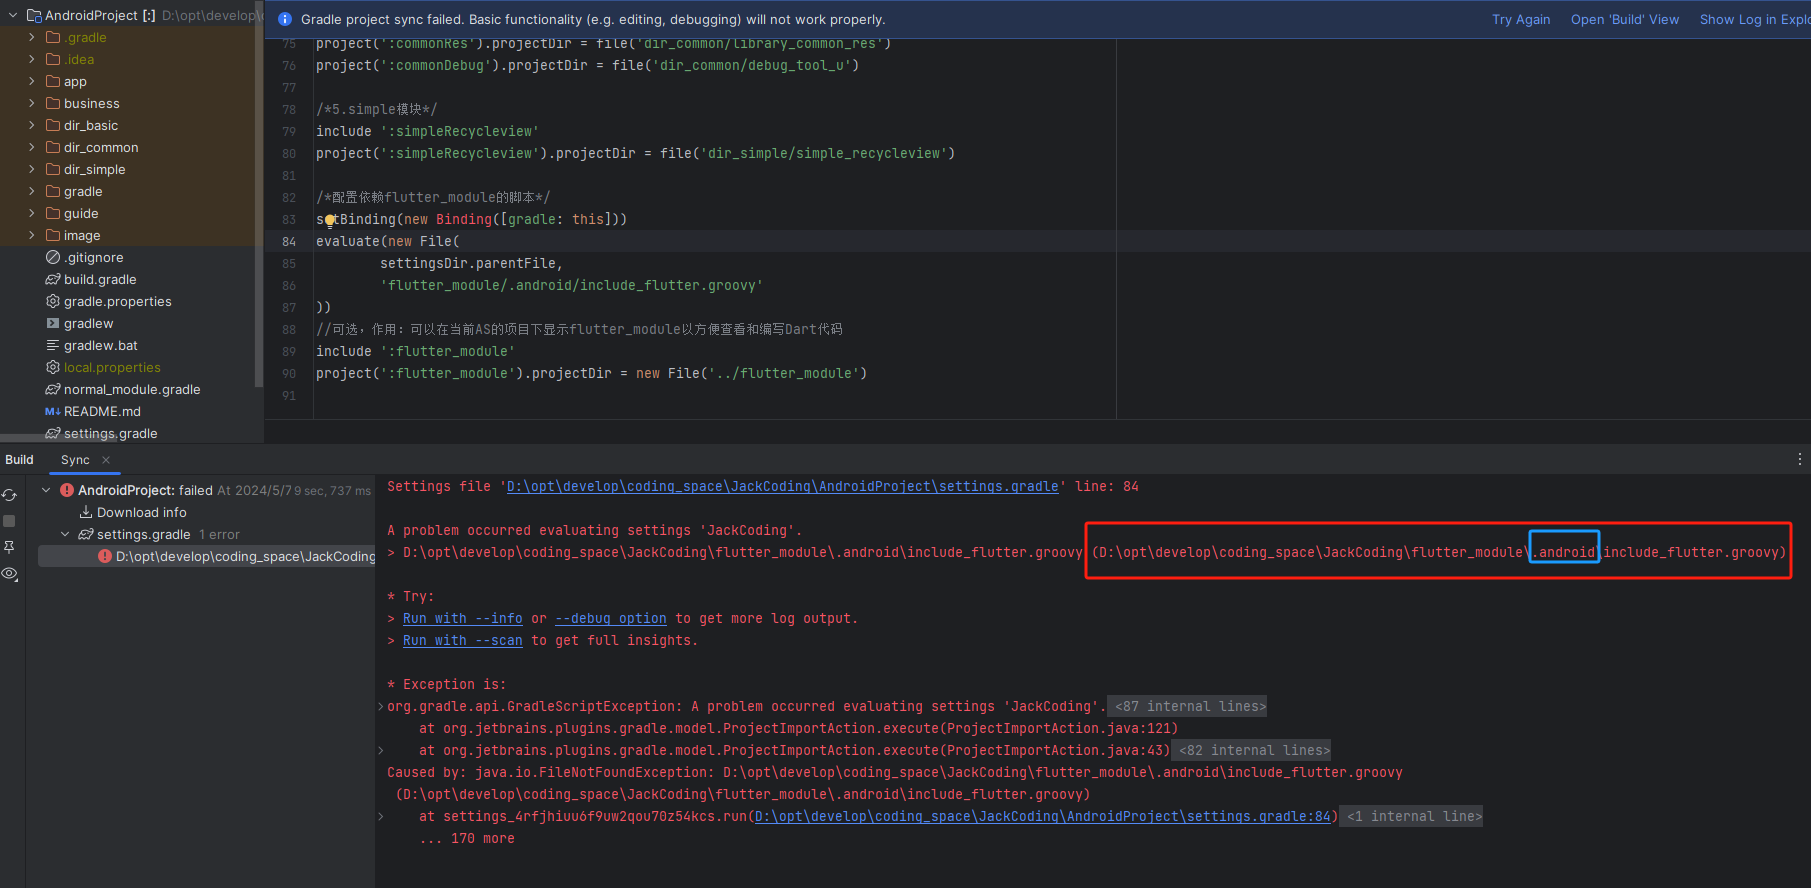Open 'Build' View link
Viewport: 1811px width, 888px height.
tap(1625, 19)
